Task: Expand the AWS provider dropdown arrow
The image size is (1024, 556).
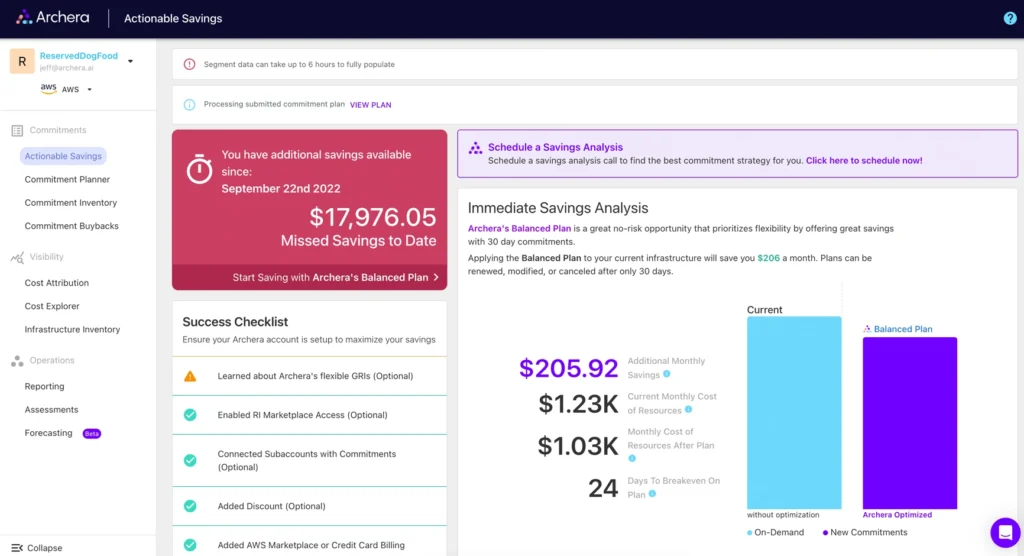Action: coord(89,90)
